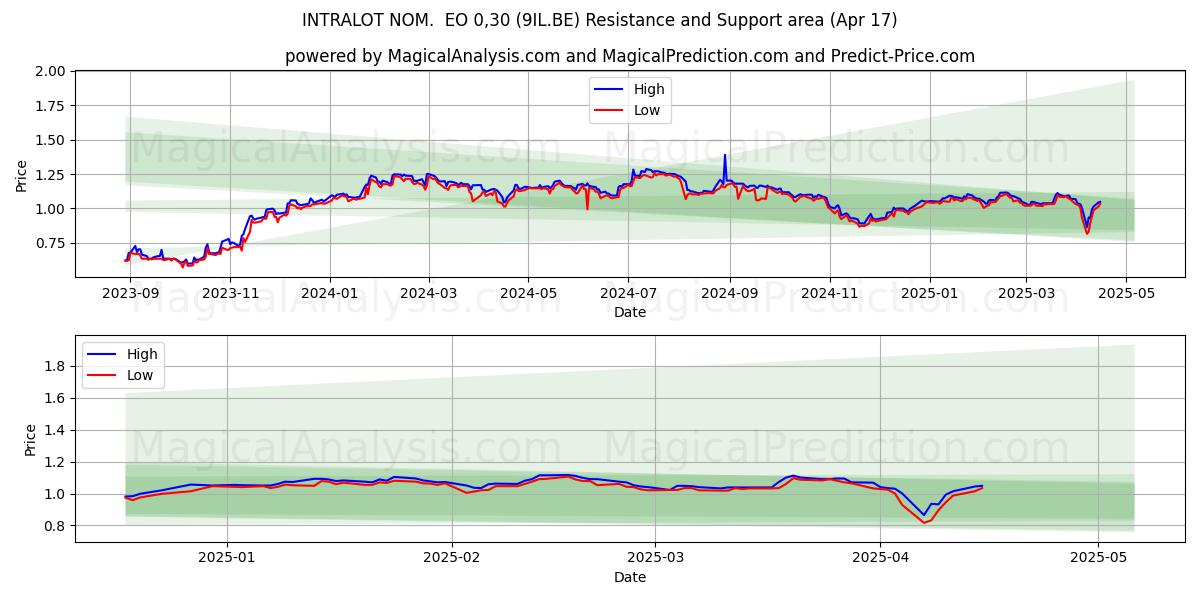Click the 'Date' axis label under top chart
Viewport: 1200px width, 600px height.
pos(630,312)
